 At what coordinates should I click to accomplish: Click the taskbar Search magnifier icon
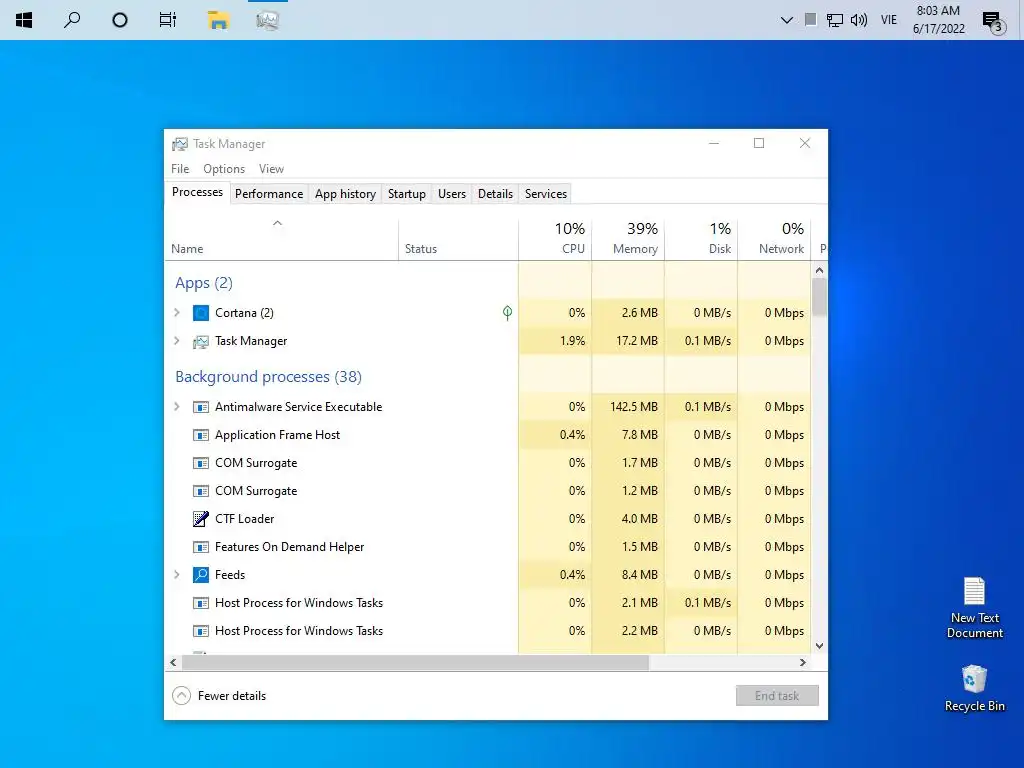72,20
